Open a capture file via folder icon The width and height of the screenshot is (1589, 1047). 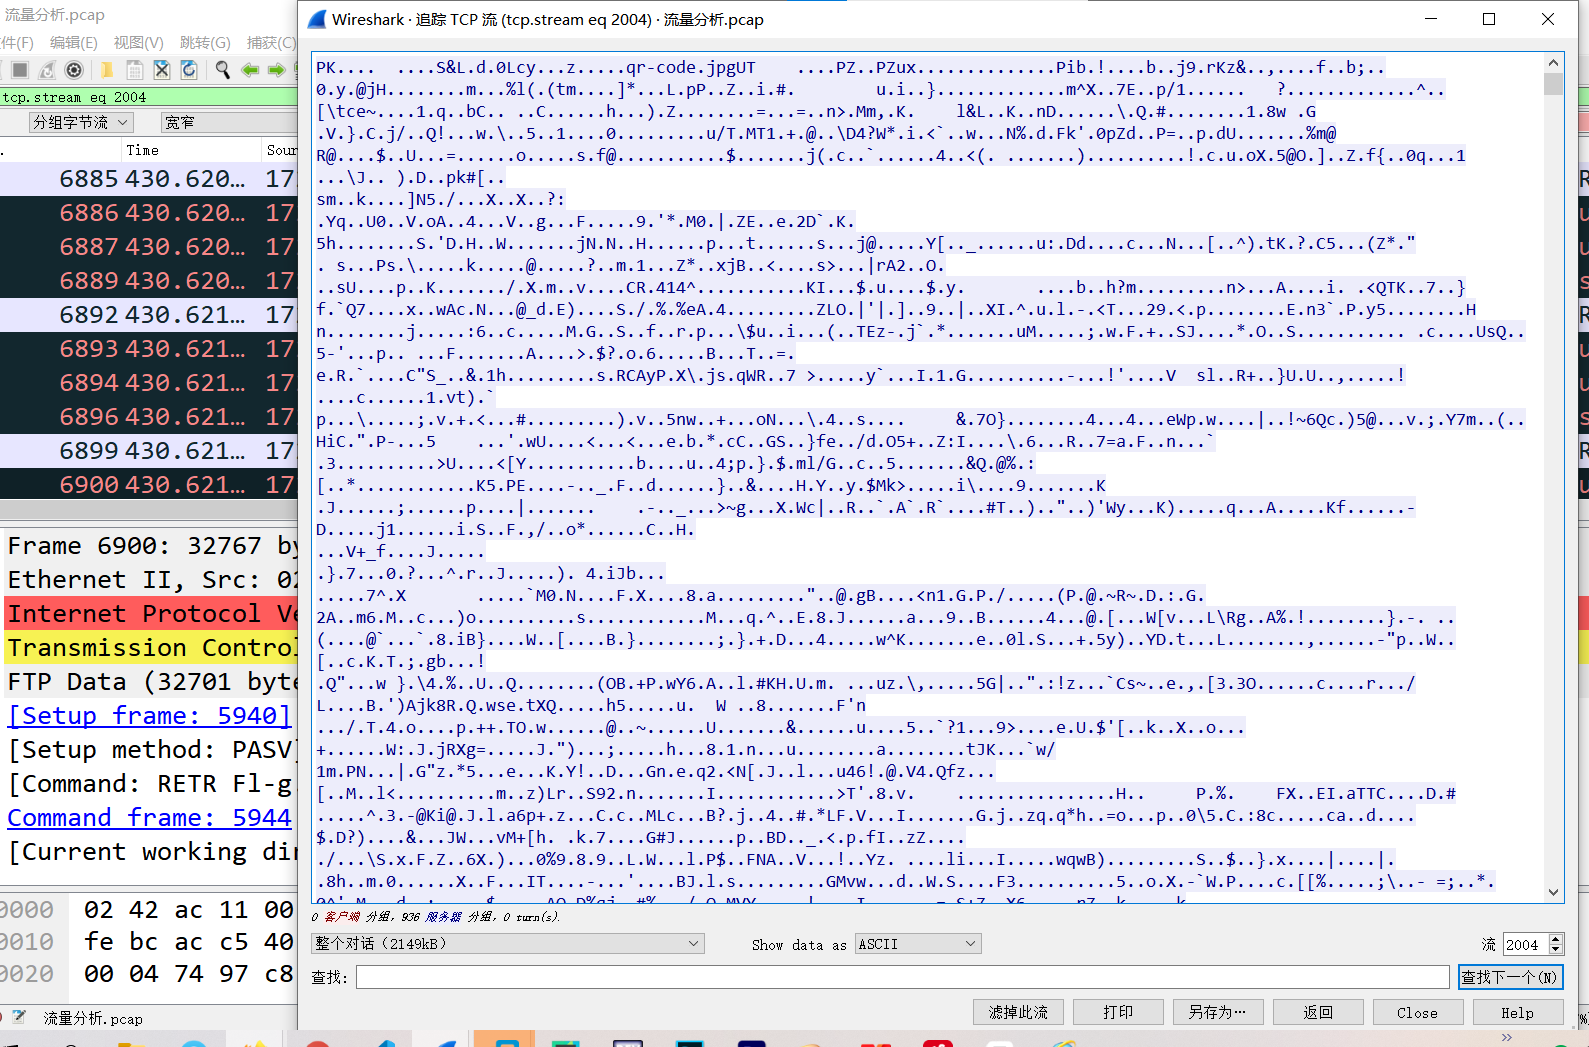pyautogui.click(x=106, y=69)
